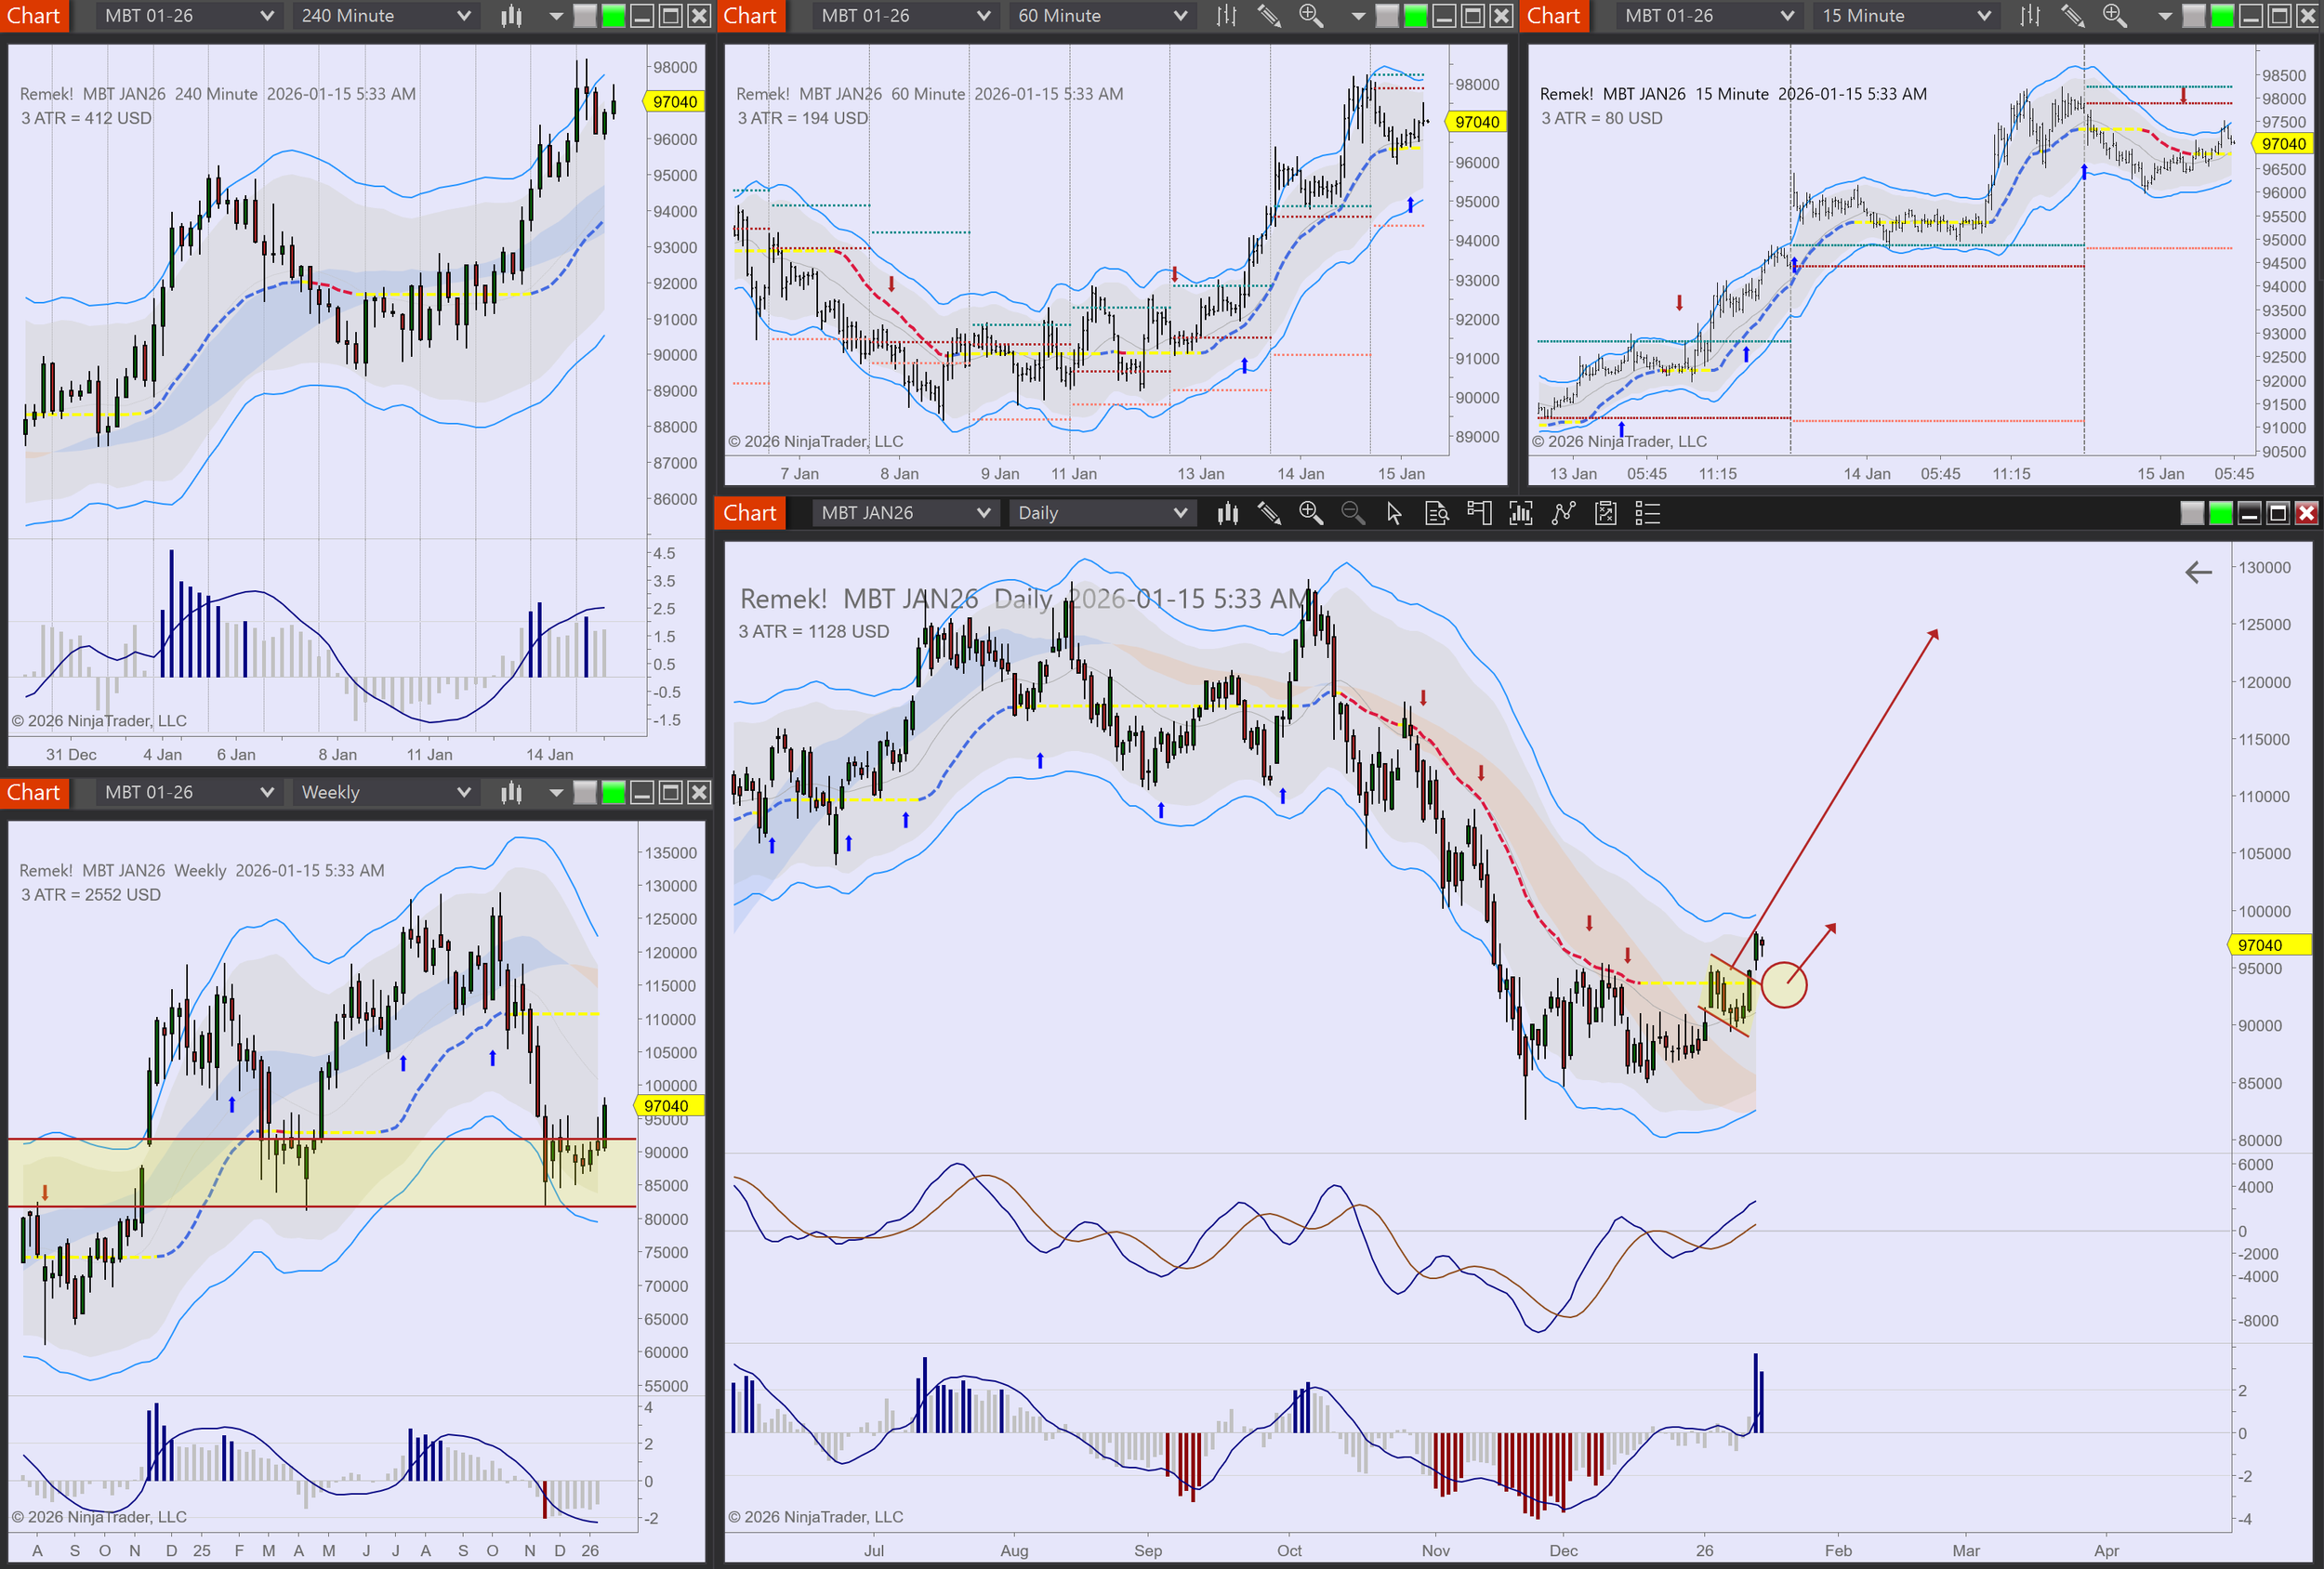The width and height of the screenshot is (2324, 1569).
Task: Open MBT JAN26 instrument dropdown on Daily chart
Action: point(983,514)
